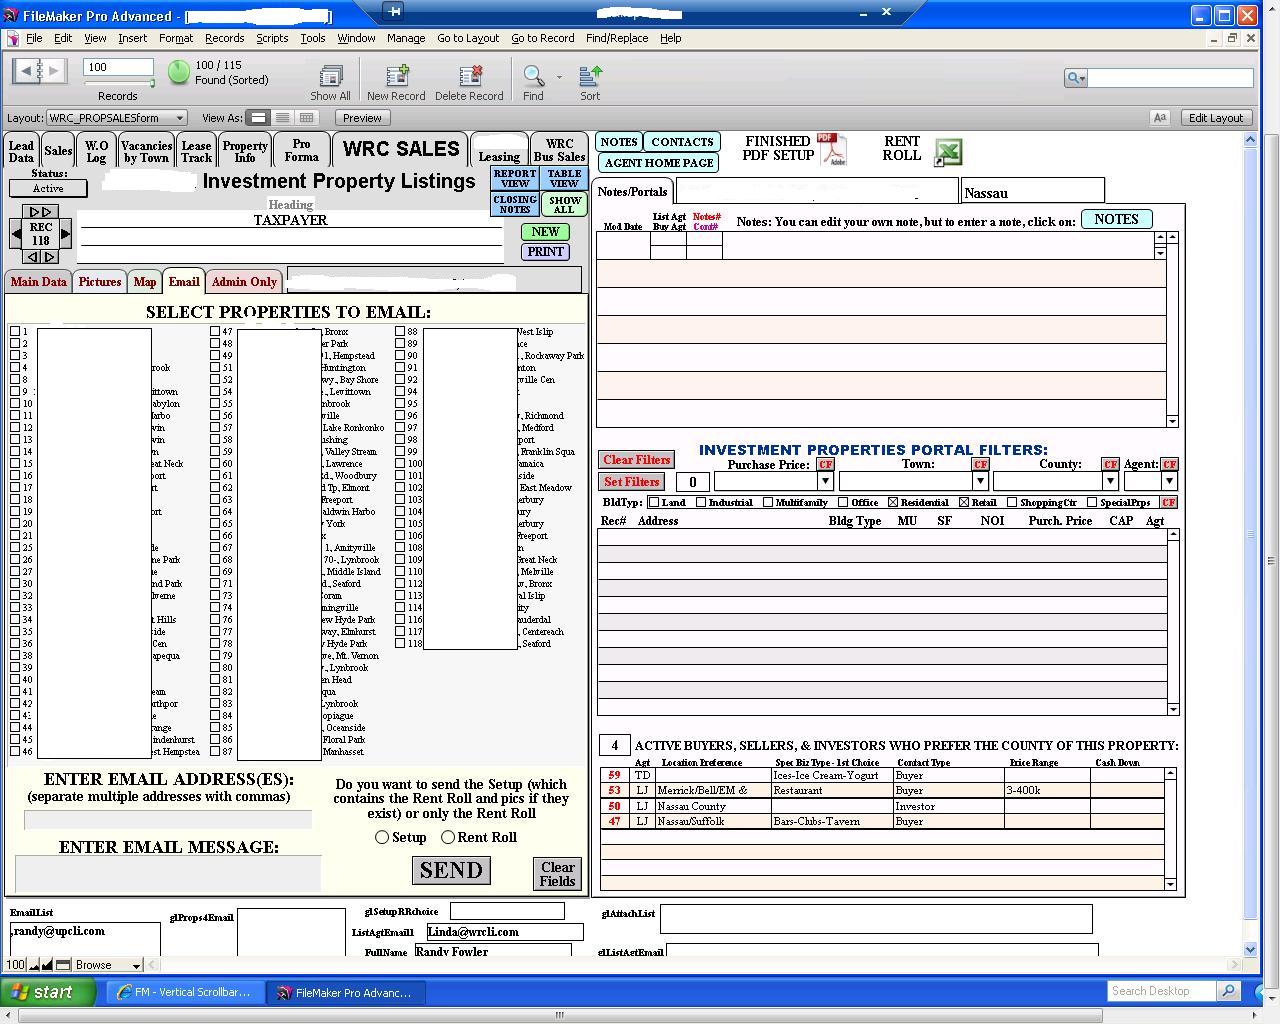Click the SEND button
This screenshot has width=1280, height=1024.
click(451, 870)
